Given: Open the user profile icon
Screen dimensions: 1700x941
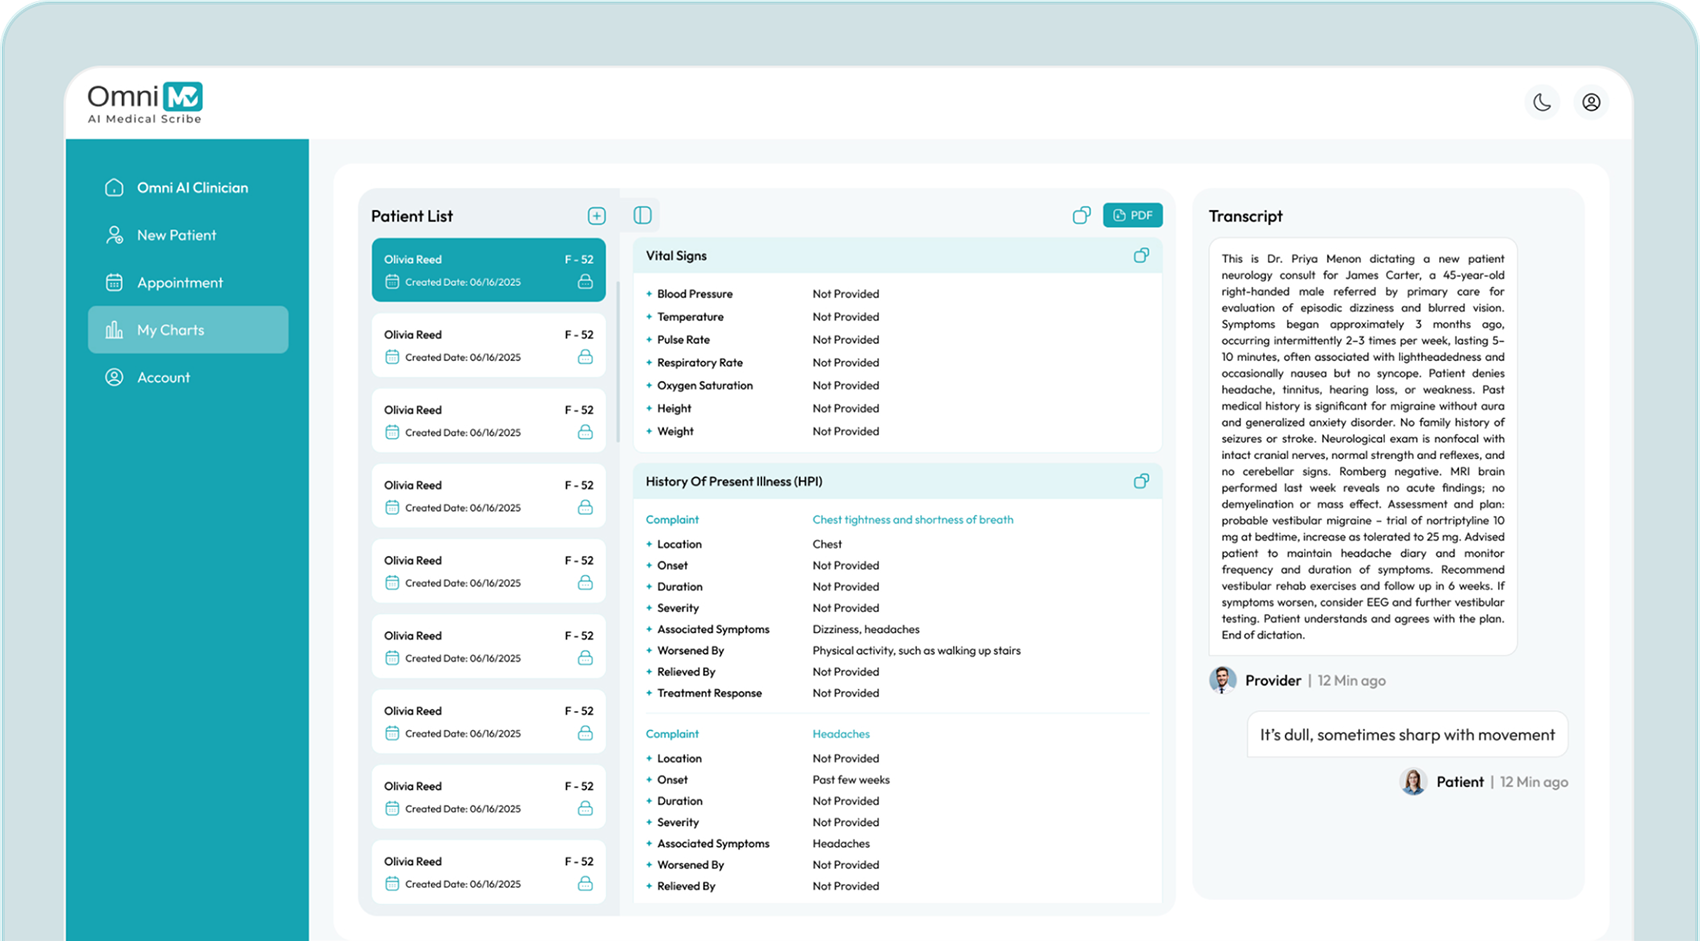Looking at the screenshot, I should [1591, 102].
